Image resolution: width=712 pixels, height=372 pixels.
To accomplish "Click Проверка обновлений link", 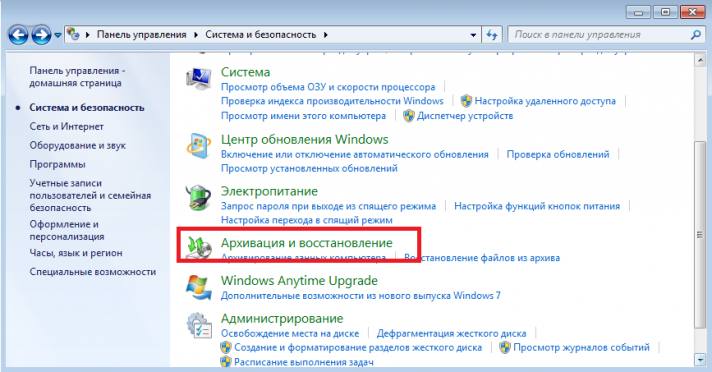I will [558, 154].
